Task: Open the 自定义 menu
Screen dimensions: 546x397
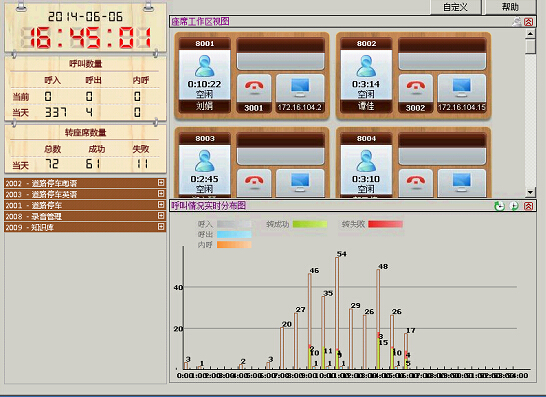Action: [x=455, y=7]
